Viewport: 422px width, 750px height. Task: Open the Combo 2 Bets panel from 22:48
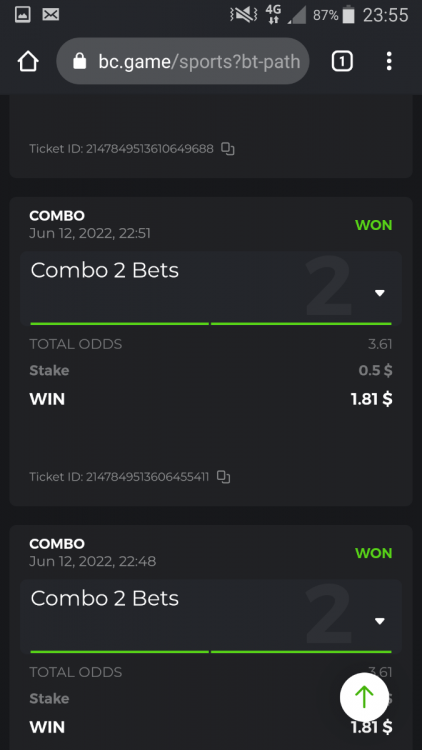[211, 617]
